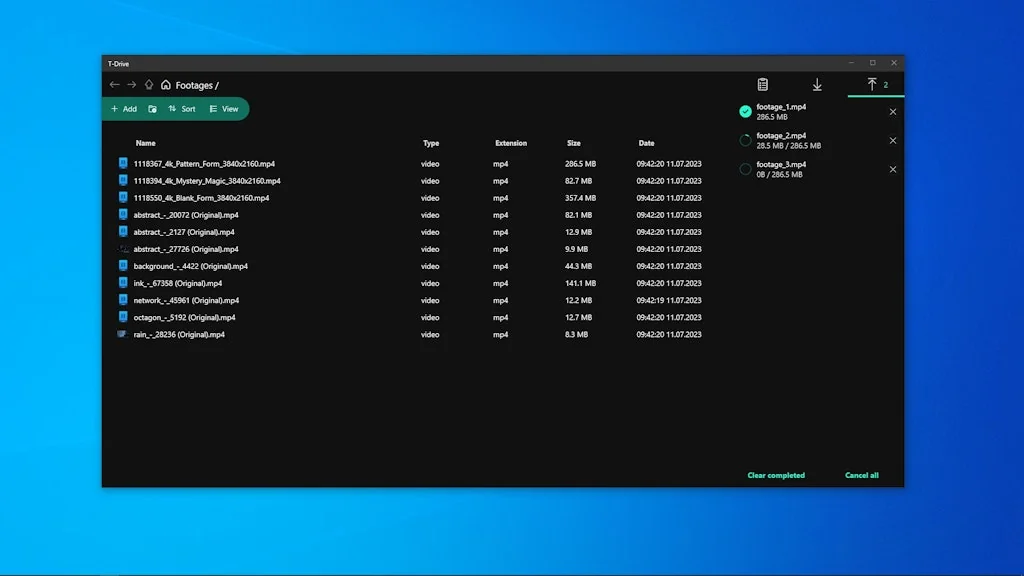Click the green completed checkmark beside footage_1.mp4
Image resolution: width=1024 pixels, height=576 pixels.
[x=745, y=111]
